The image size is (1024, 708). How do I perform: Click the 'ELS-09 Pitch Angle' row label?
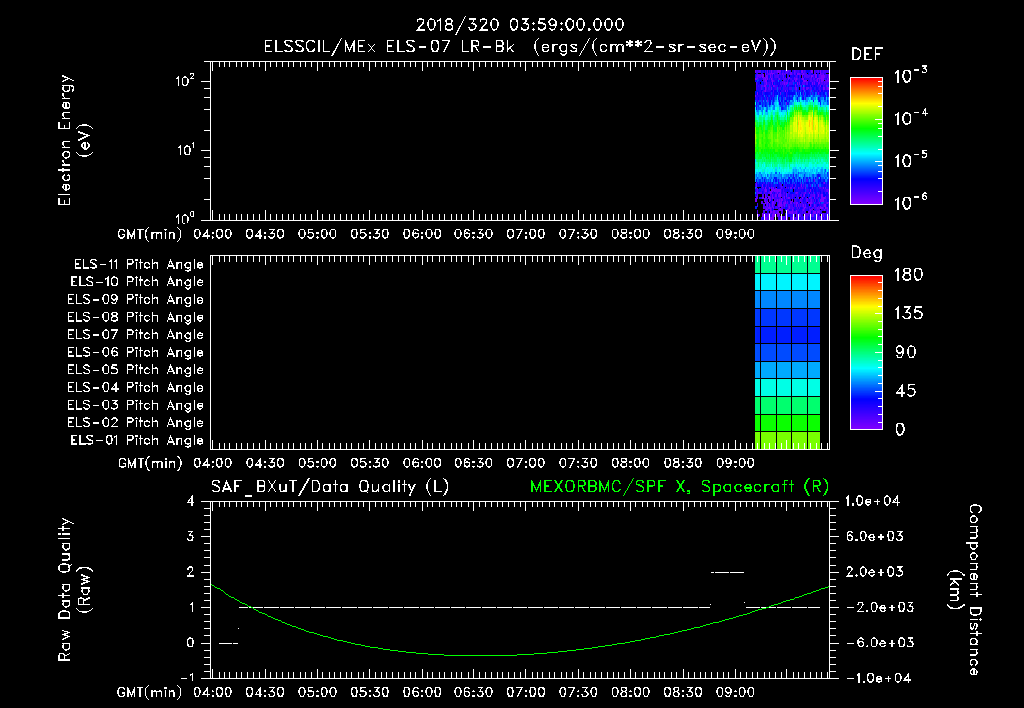click(x=135, y=300)
